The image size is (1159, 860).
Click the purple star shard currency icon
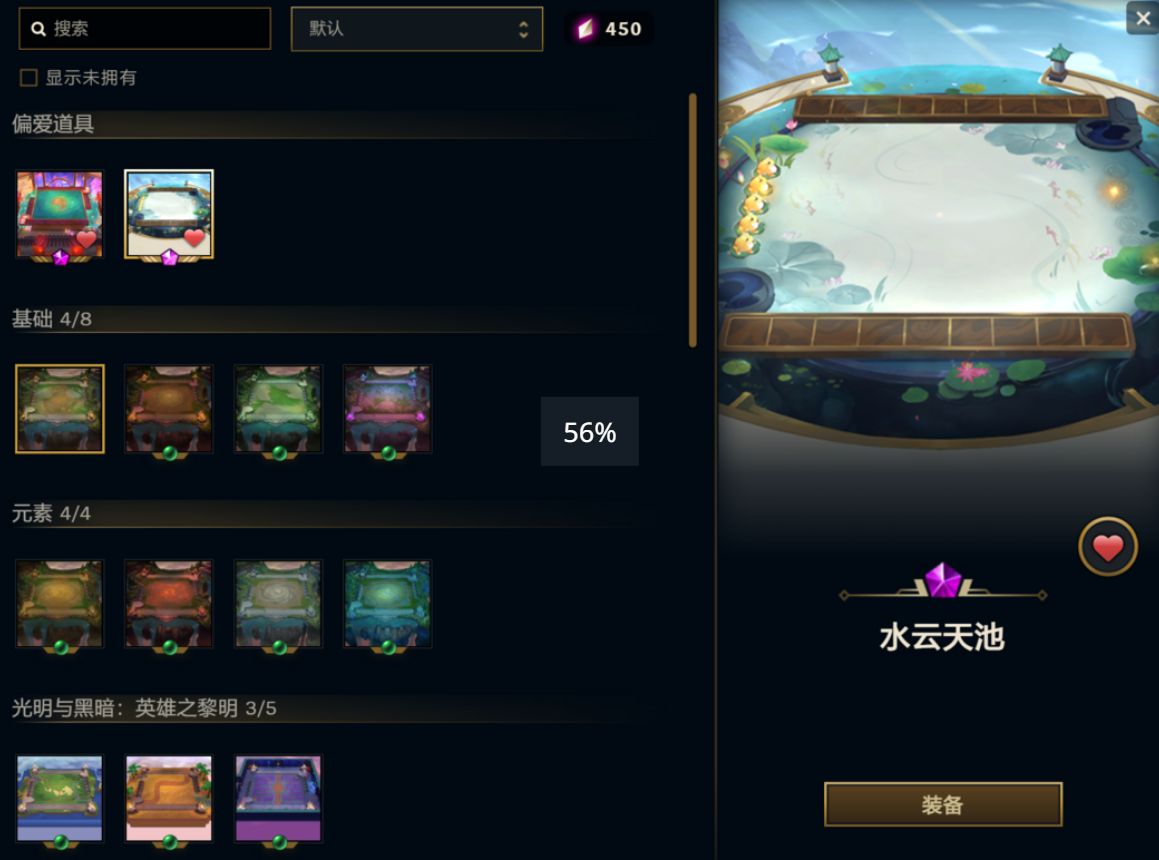(585, 29)
